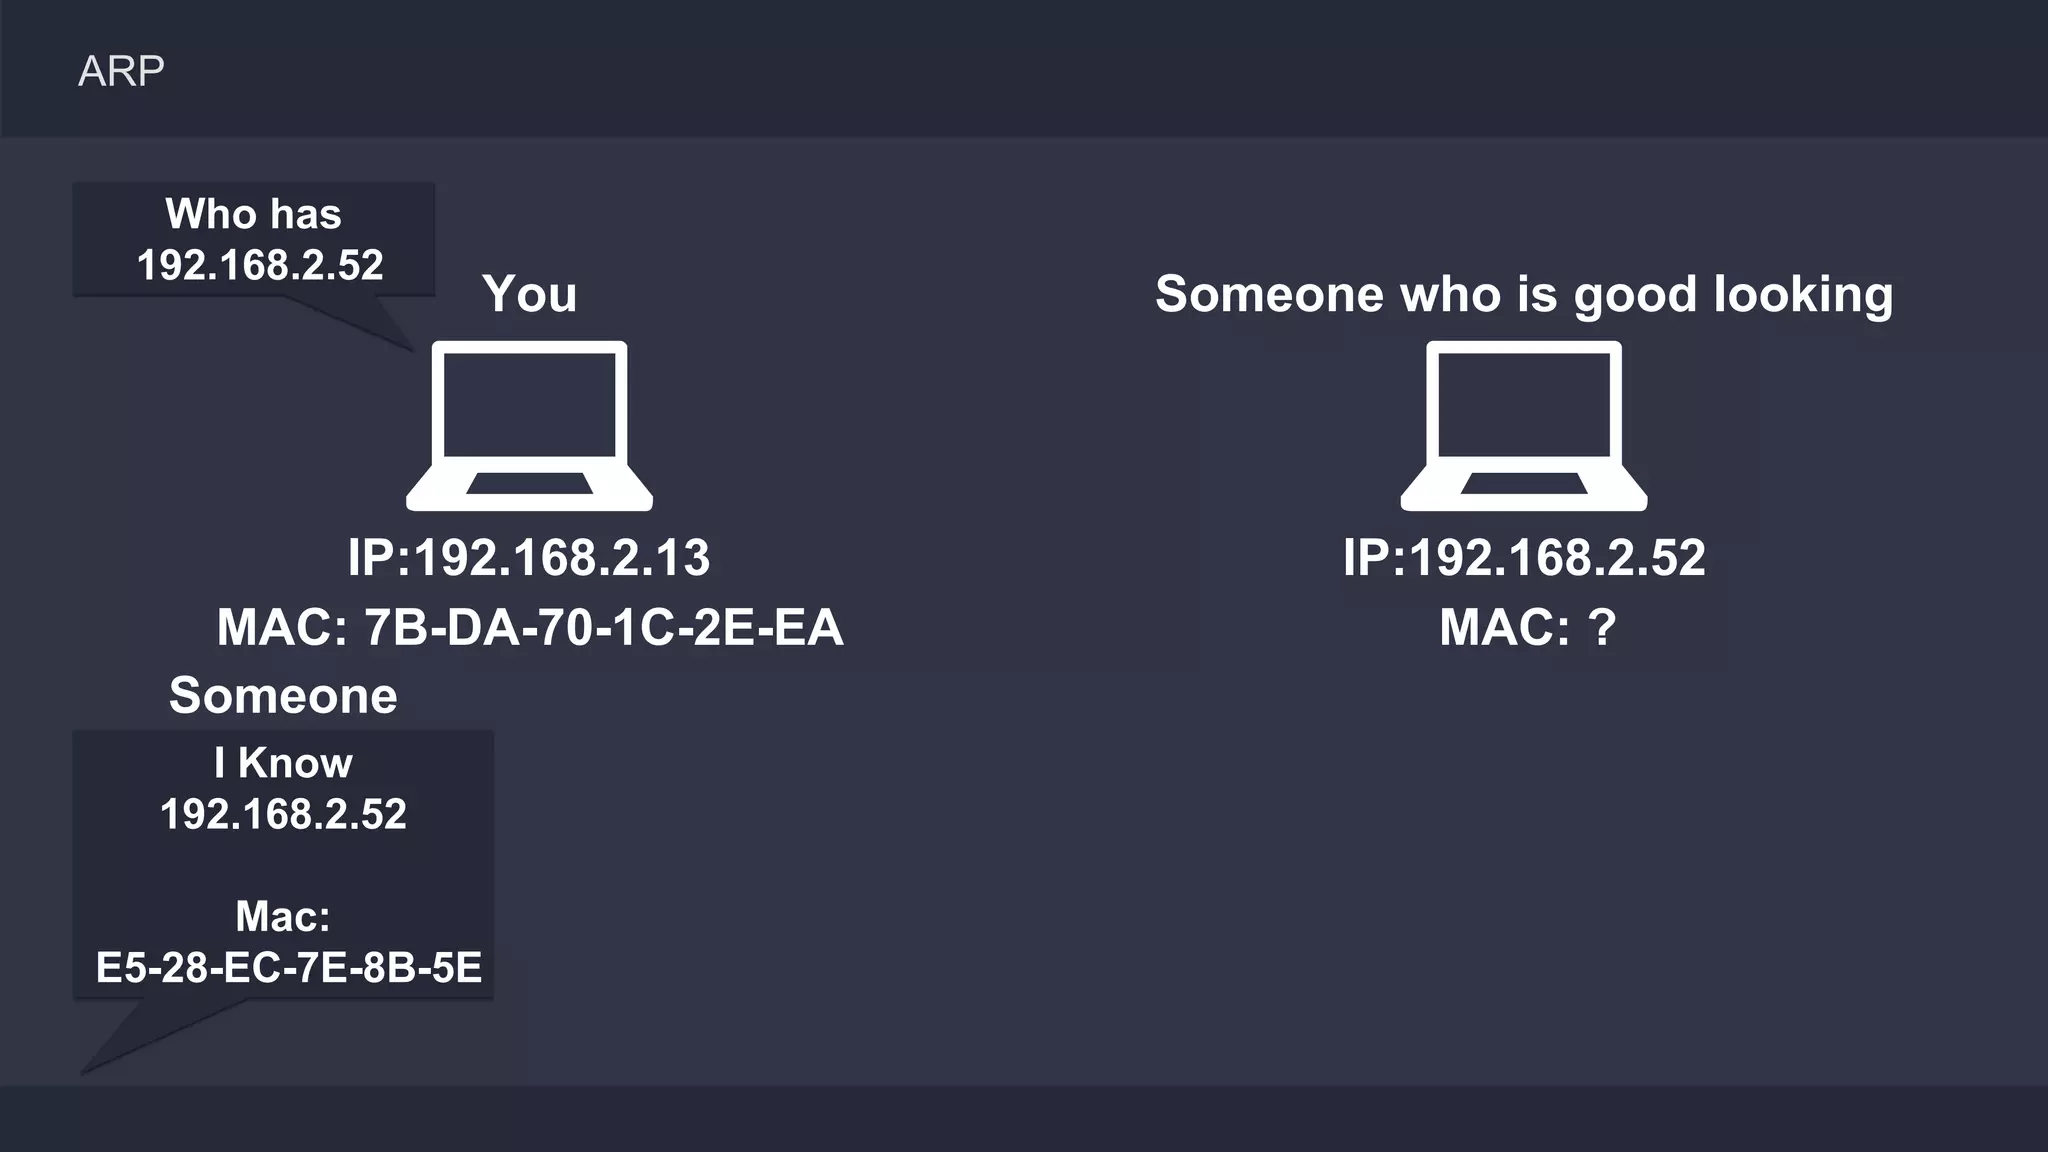Click the 'Mac:' label in lower bubble

coord(283,916)
